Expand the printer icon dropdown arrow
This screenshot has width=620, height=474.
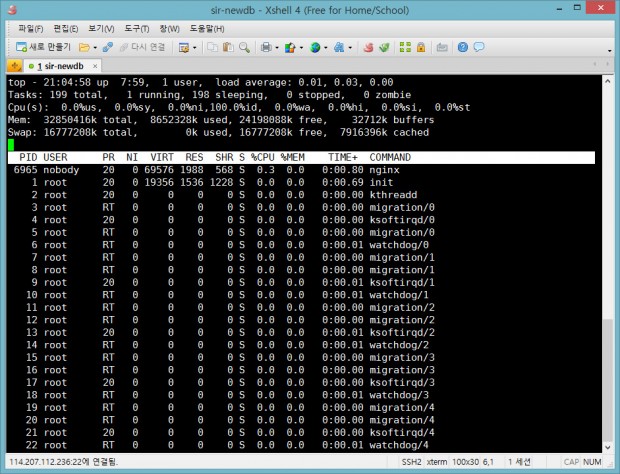(x=276, y=47)
